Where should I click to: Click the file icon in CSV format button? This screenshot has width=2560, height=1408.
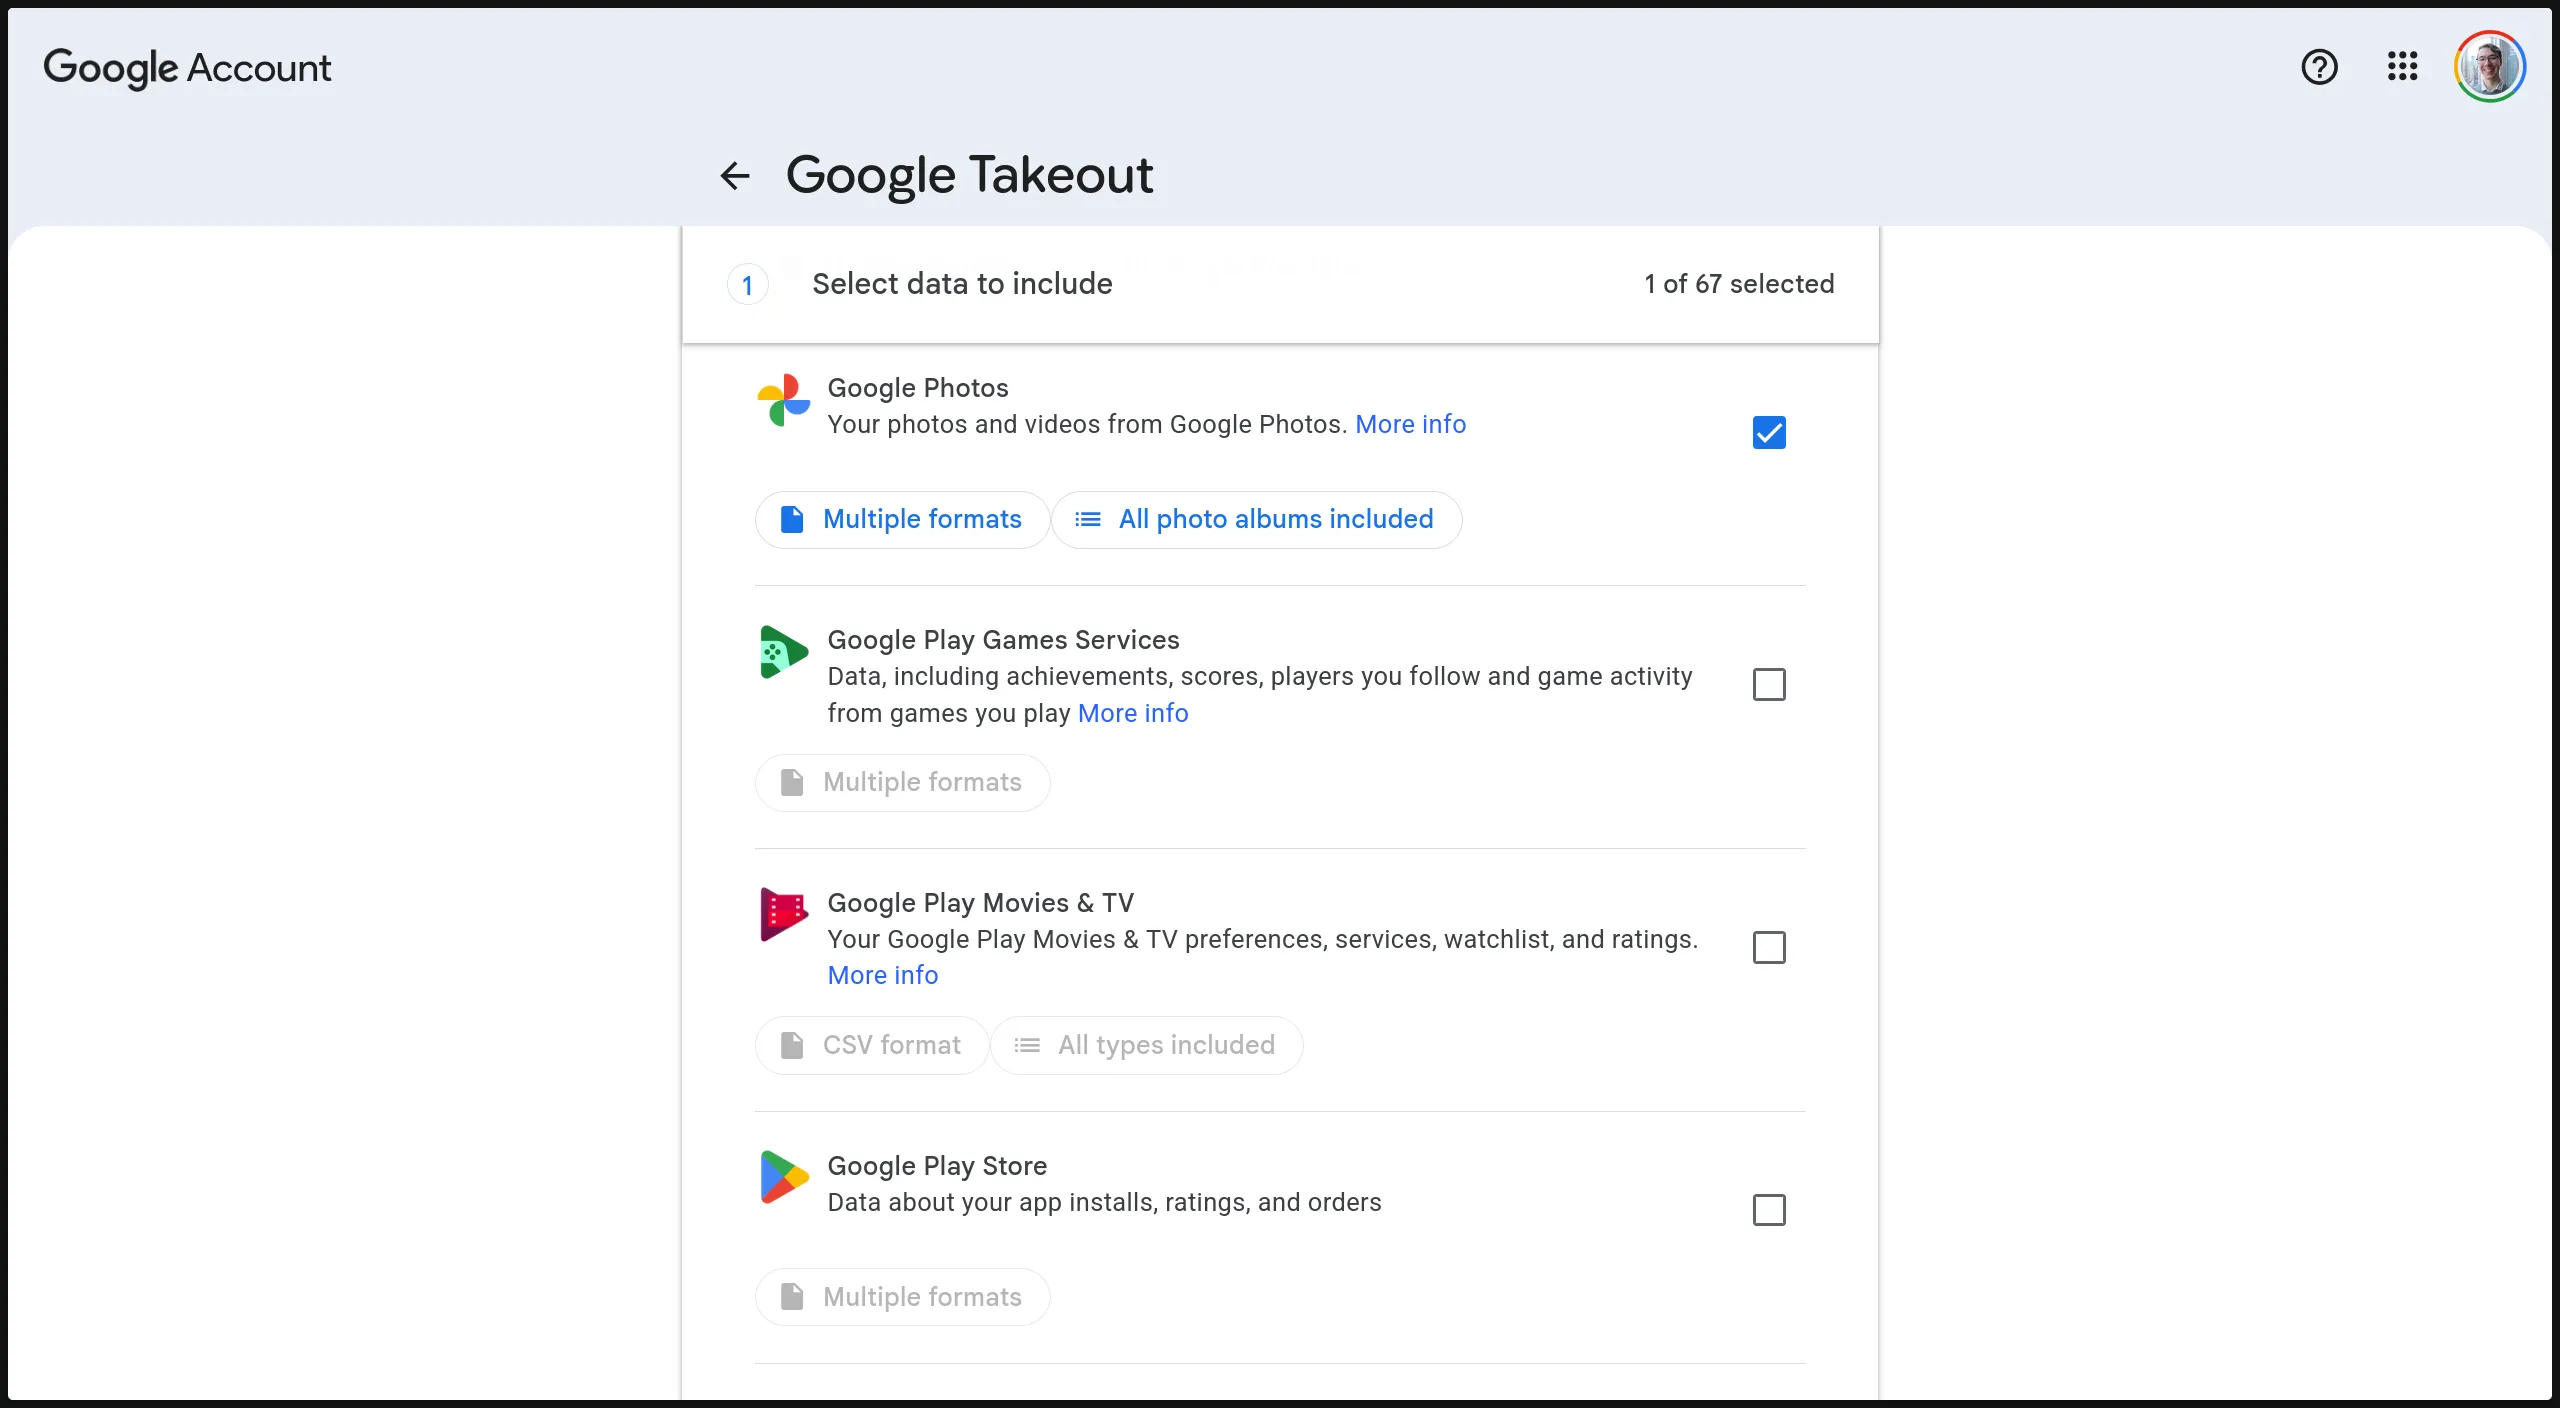(x=792, y=1046)
